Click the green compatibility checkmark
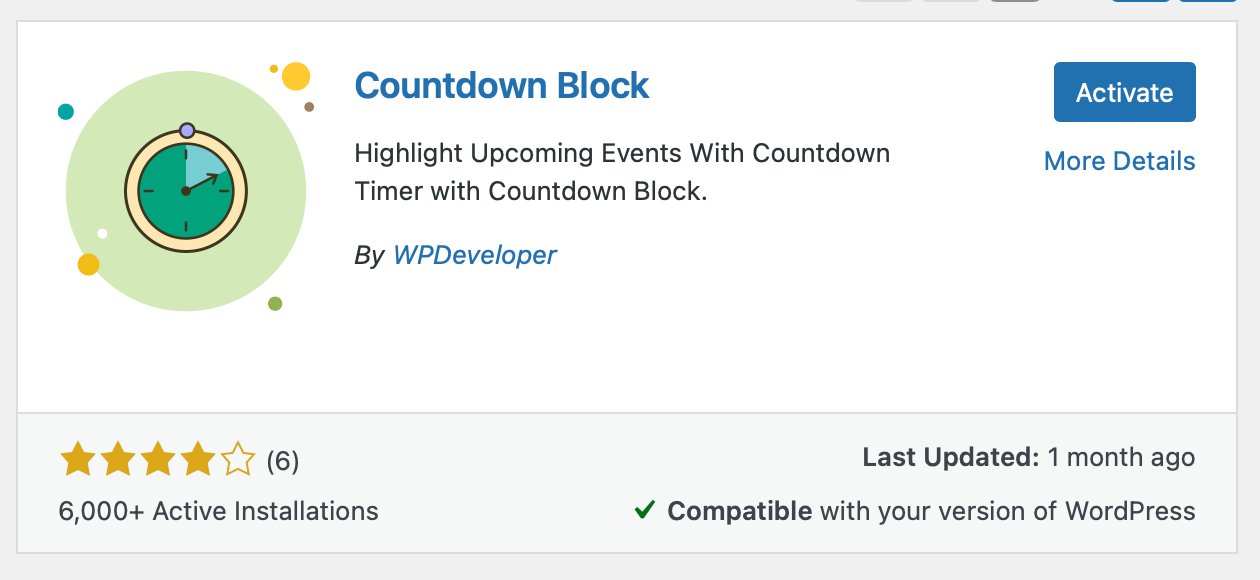 click(x=648, y=510)
